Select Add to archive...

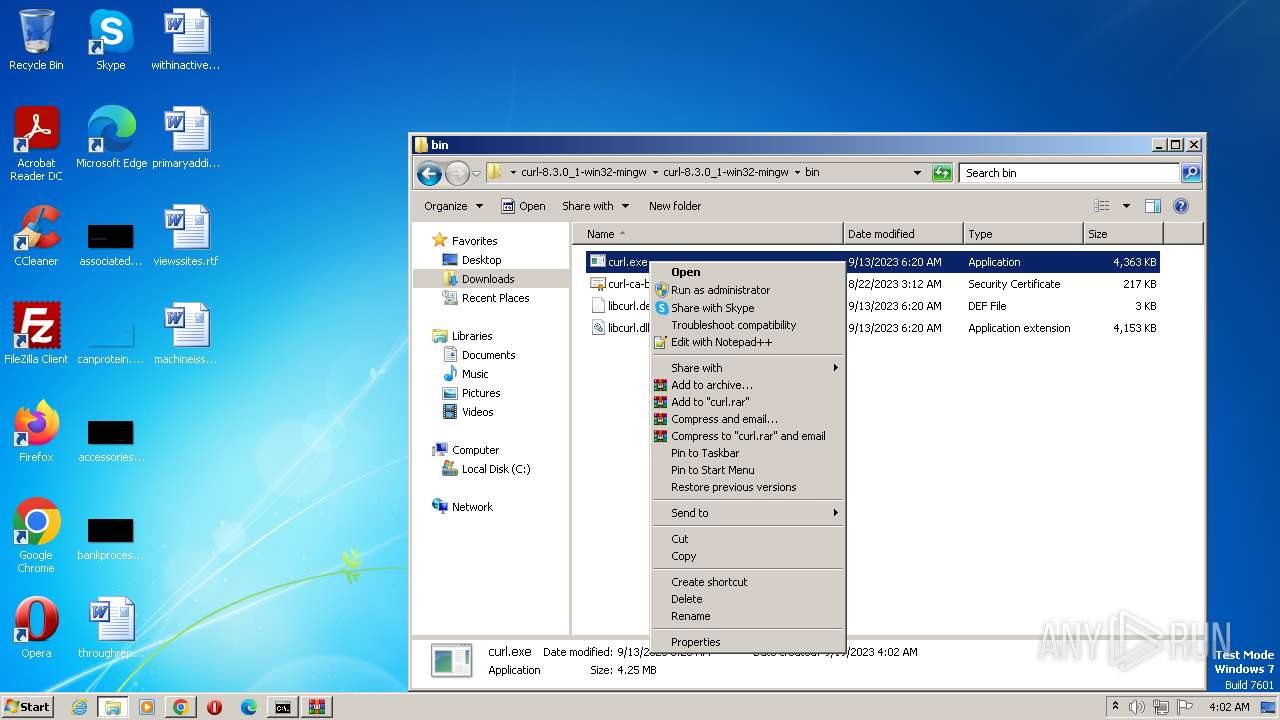pos(746,385)
